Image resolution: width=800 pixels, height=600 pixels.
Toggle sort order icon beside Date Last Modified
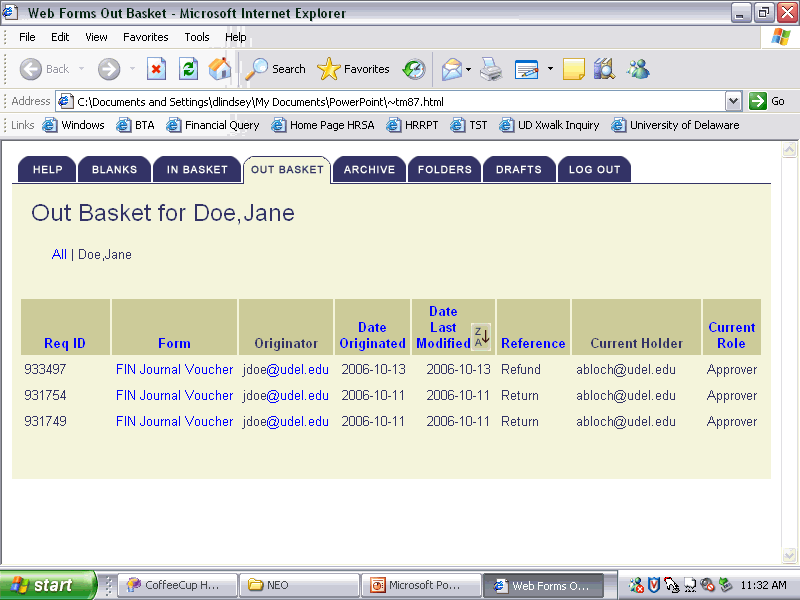point(482,337)
